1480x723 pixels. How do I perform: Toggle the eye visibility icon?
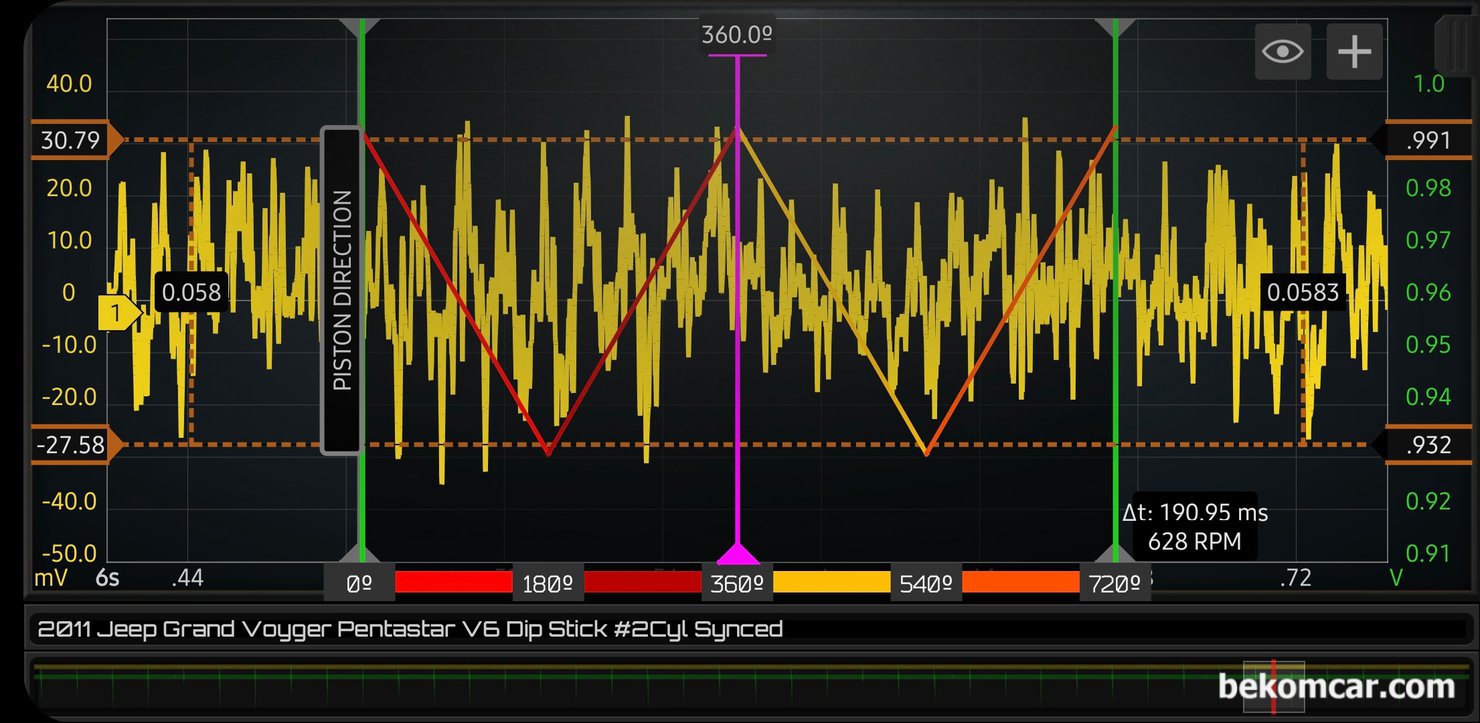1283,51
